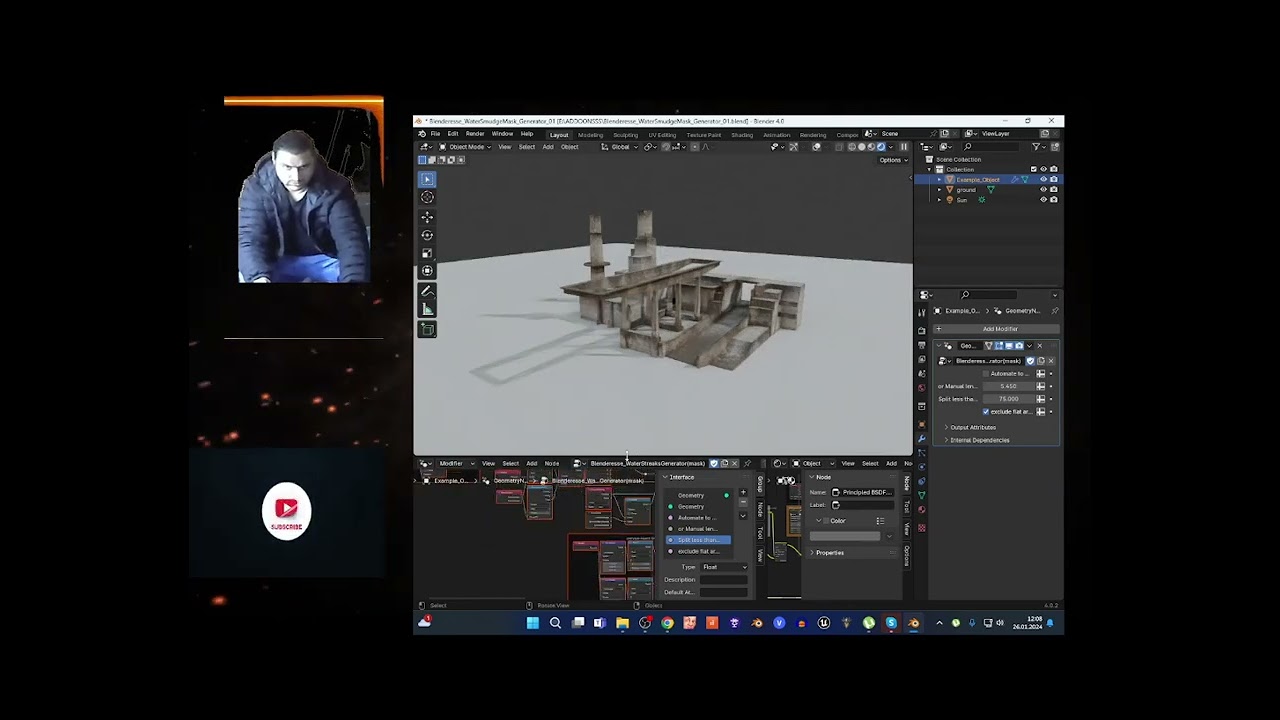Open the Render properties tab icon

922,330
